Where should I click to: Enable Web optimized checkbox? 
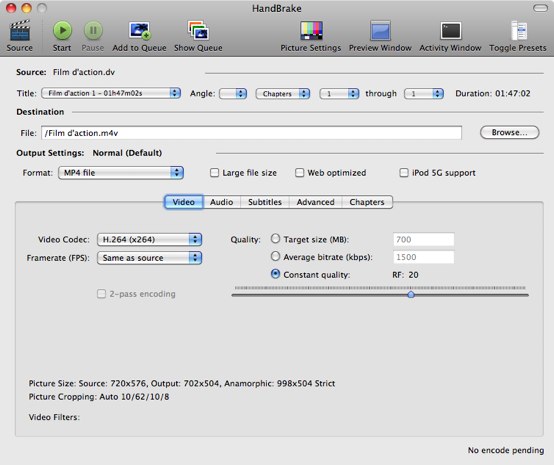click(300, 173)
